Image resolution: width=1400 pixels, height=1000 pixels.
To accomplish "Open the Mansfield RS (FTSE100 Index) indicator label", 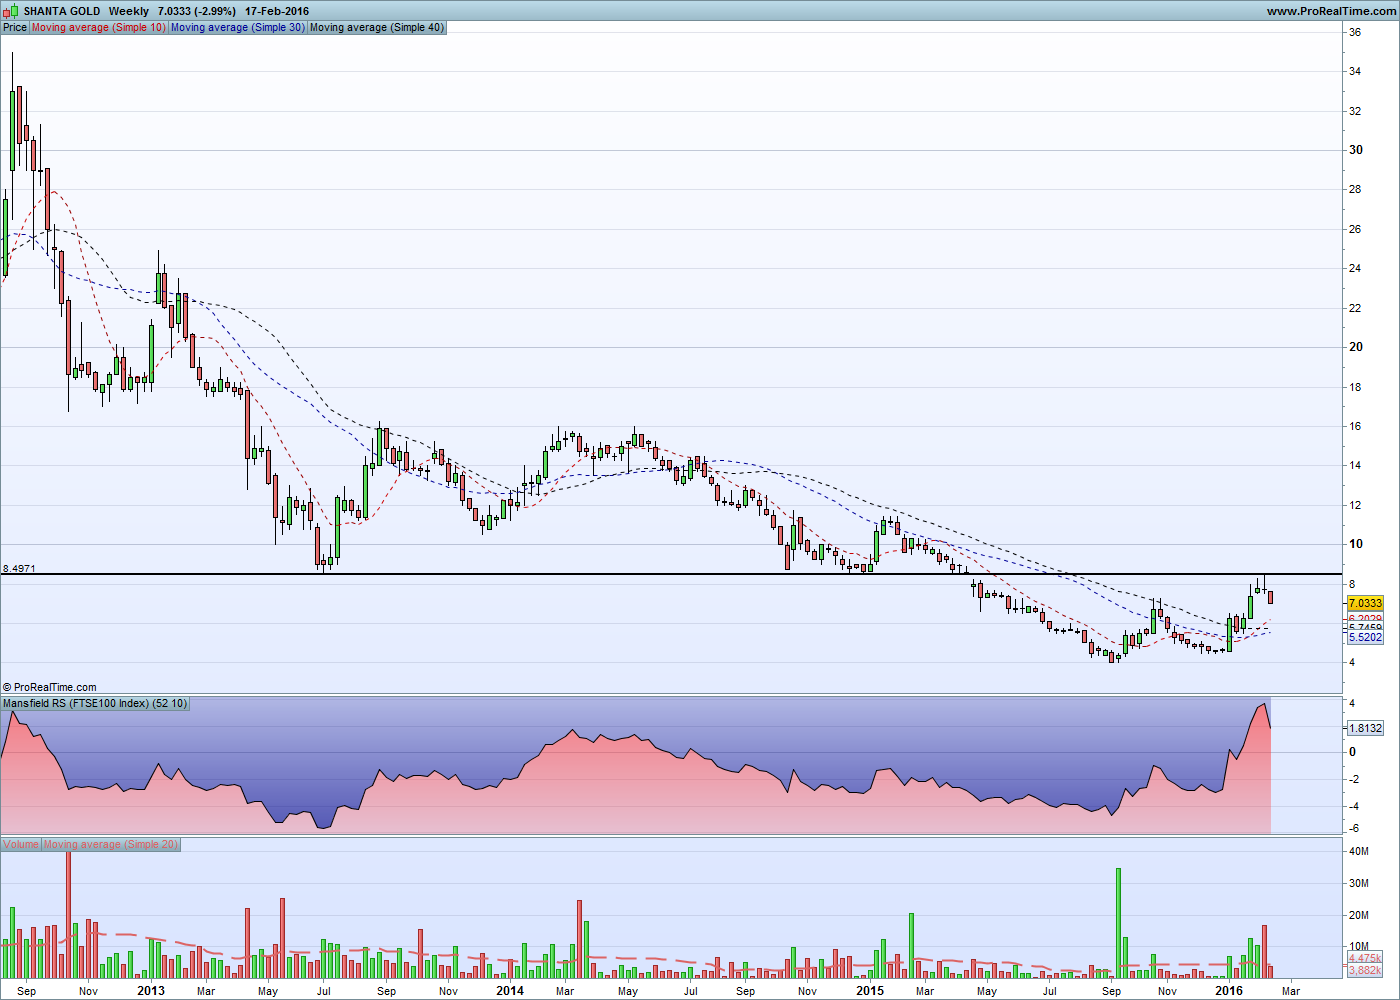I will coord(95,704).
